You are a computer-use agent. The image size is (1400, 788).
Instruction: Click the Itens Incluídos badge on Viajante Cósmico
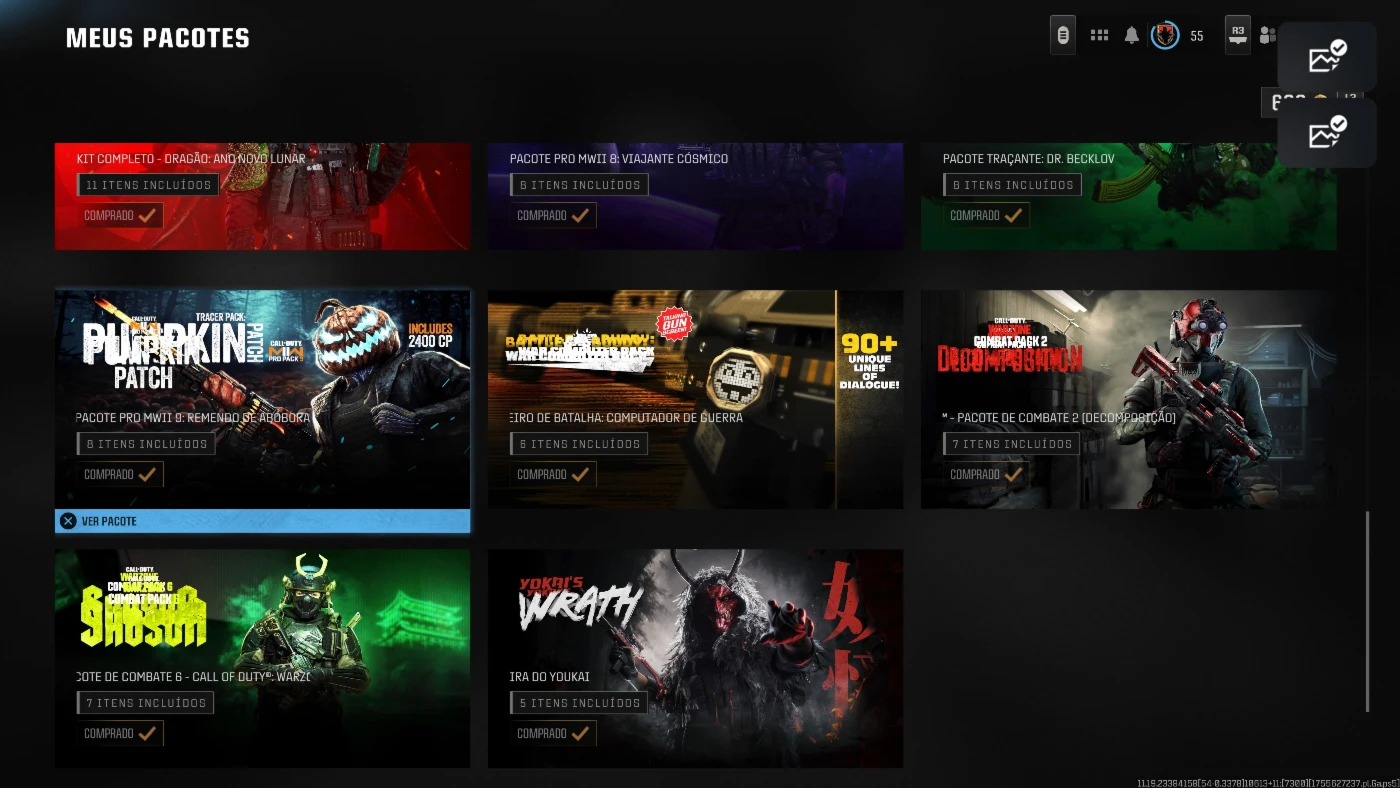coord(579,185)
